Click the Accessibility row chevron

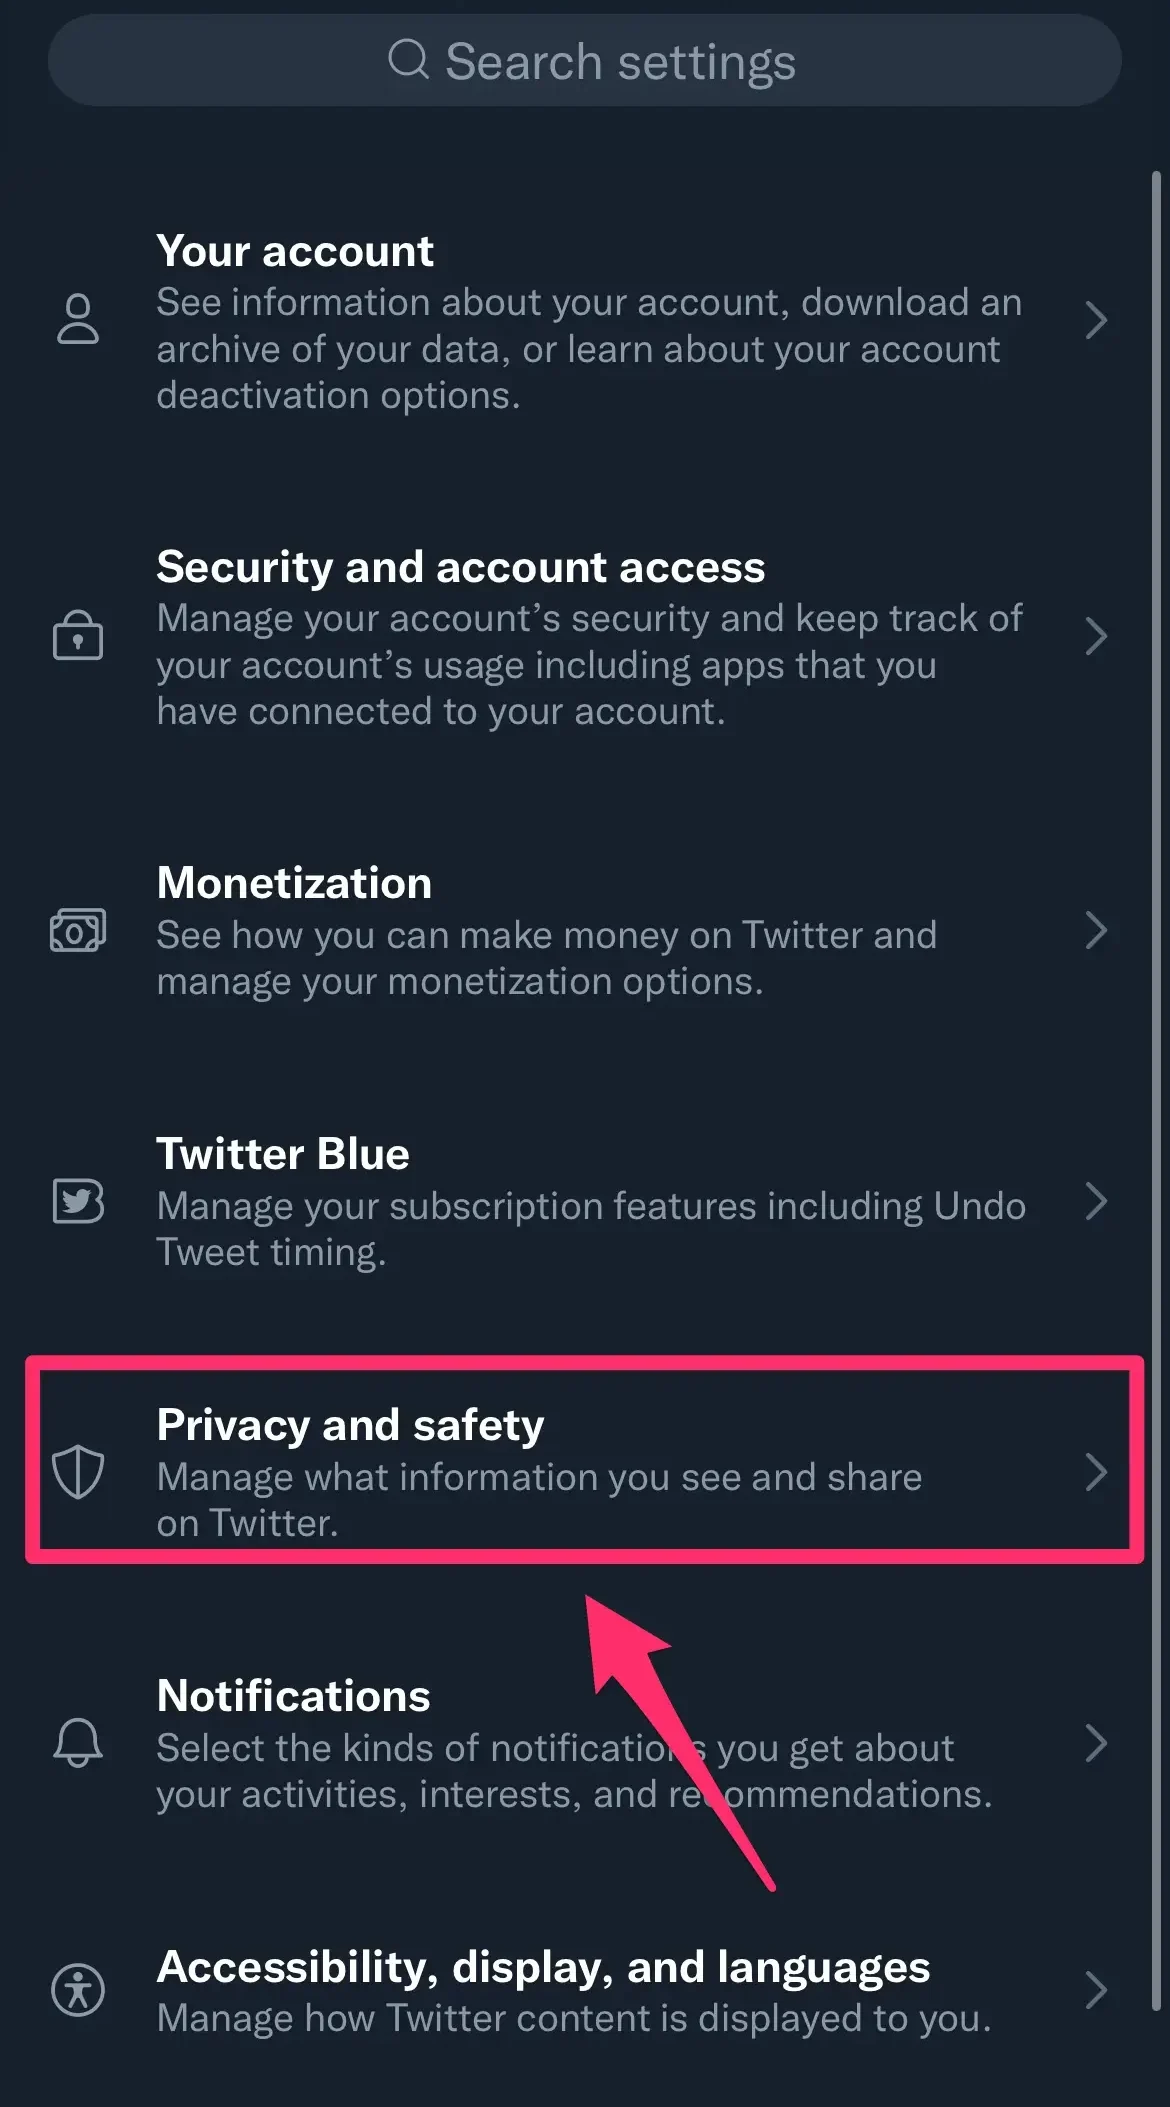coord(1097,1990)
